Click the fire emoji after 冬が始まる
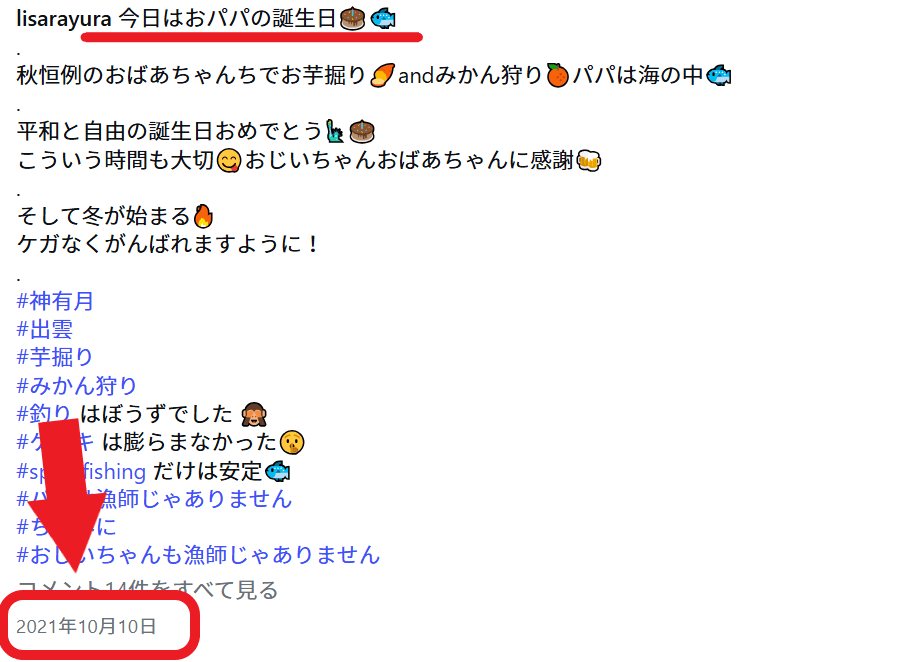The height and width of the screenshot is (662, 922). click(203, 216)
